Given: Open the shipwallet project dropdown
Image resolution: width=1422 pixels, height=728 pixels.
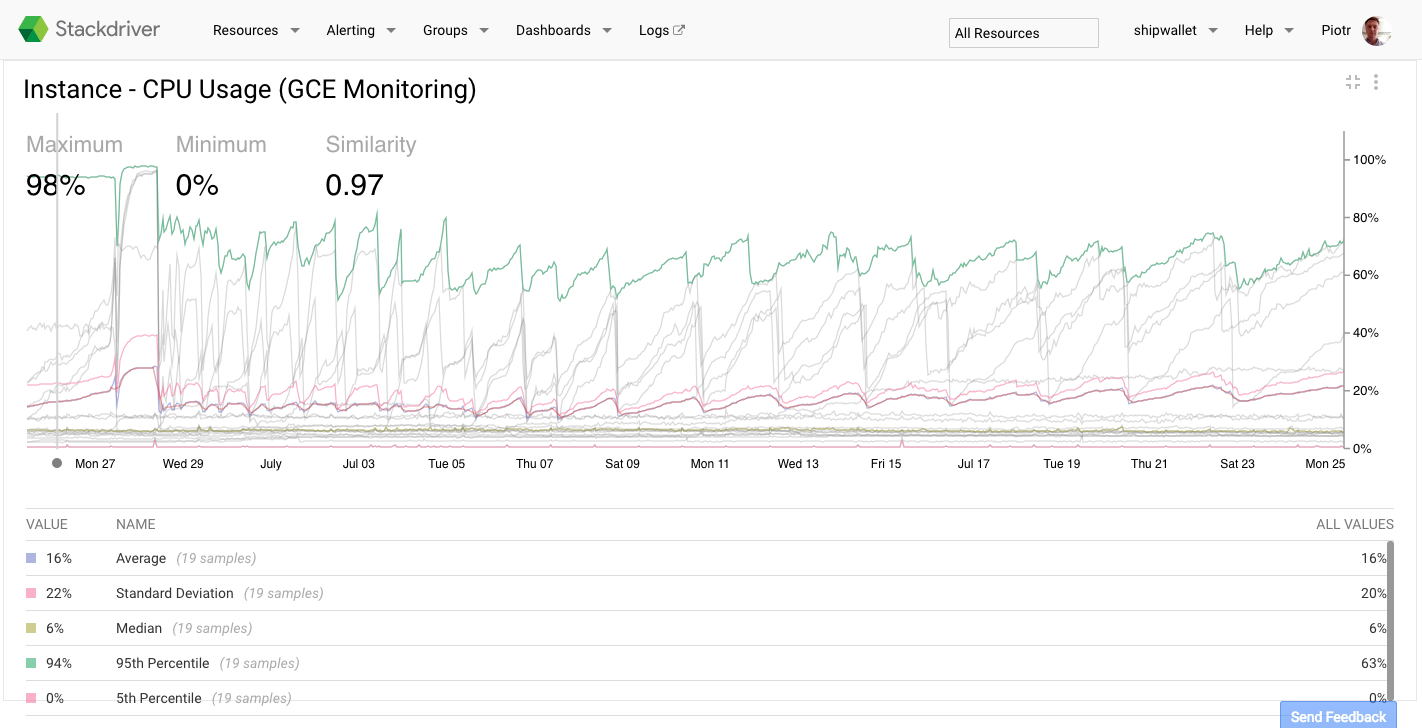Looking at the screenshot, I should (1175, 30).
